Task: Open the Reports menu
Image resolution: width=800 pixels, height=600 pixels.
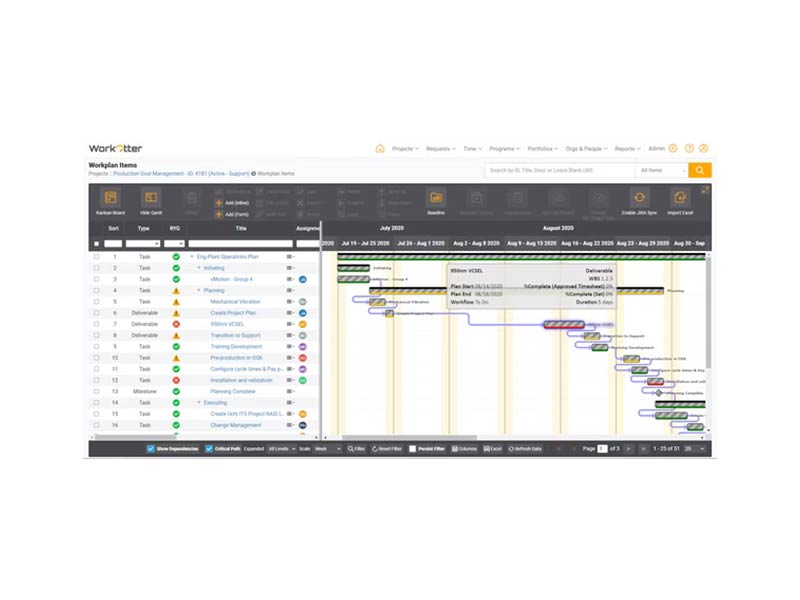Action: click(x=626, y=147)
